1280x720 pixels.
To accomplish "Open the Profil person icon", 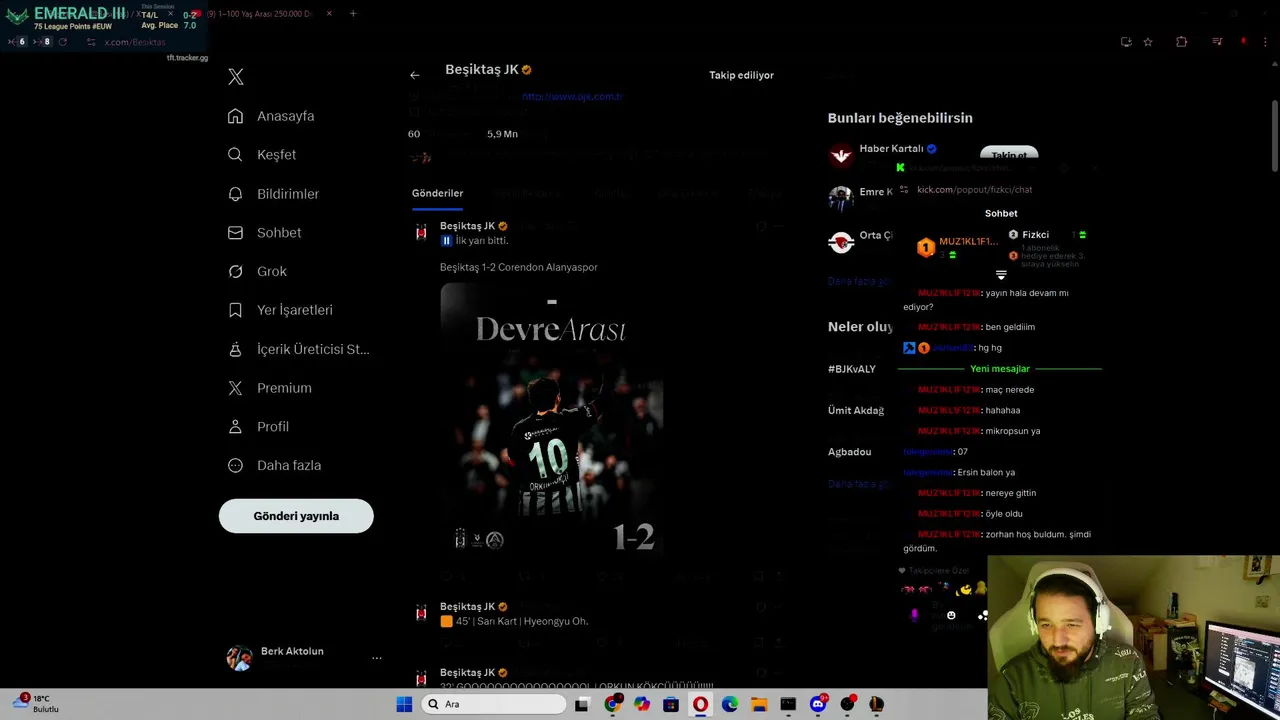I will tap(235, 427).
